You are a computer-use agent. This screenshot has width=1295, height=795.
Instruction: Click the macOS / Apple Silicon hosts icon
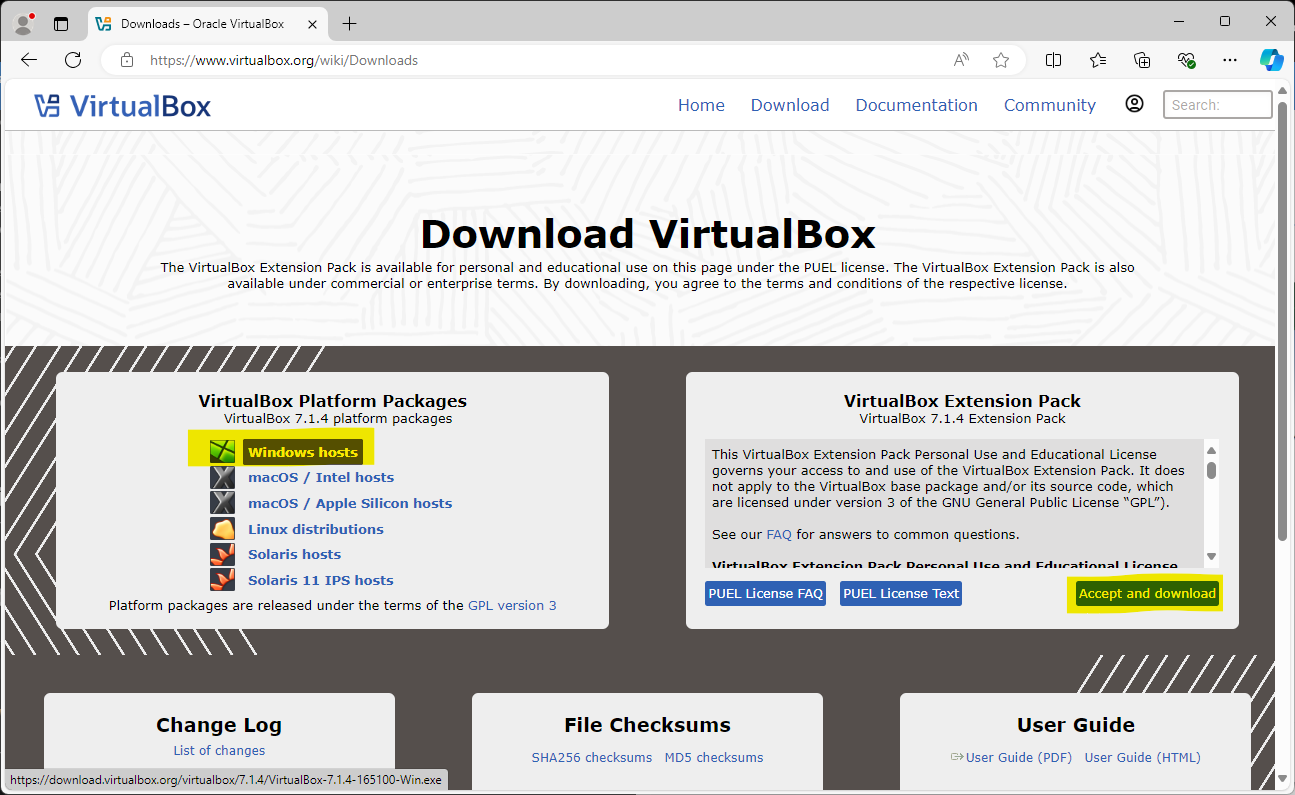222,502
